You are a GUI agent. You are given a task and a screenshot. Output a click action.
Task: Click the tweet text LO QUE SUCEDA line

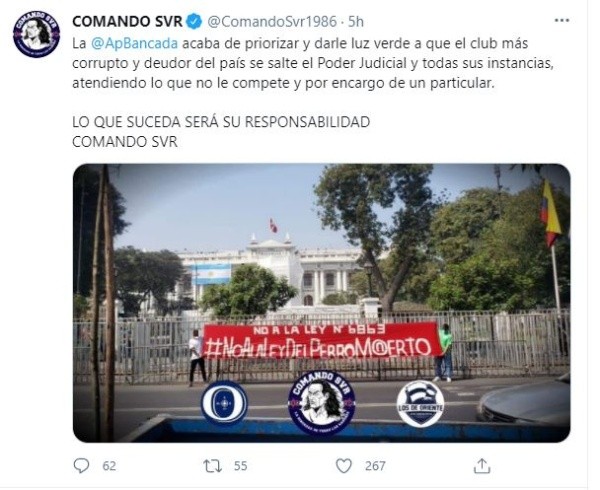(221, 122)
